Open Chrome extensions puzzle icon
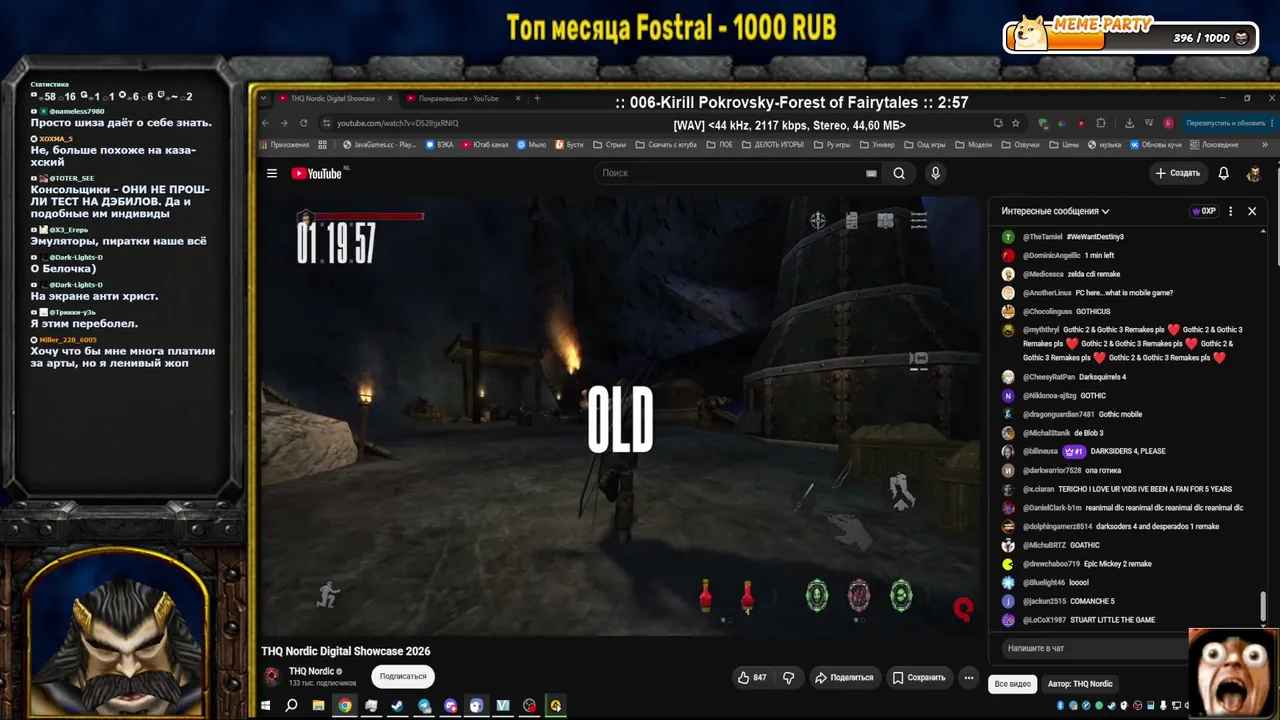The image size is (1280, 720). pyautogui.click(x=1101, y=123)
